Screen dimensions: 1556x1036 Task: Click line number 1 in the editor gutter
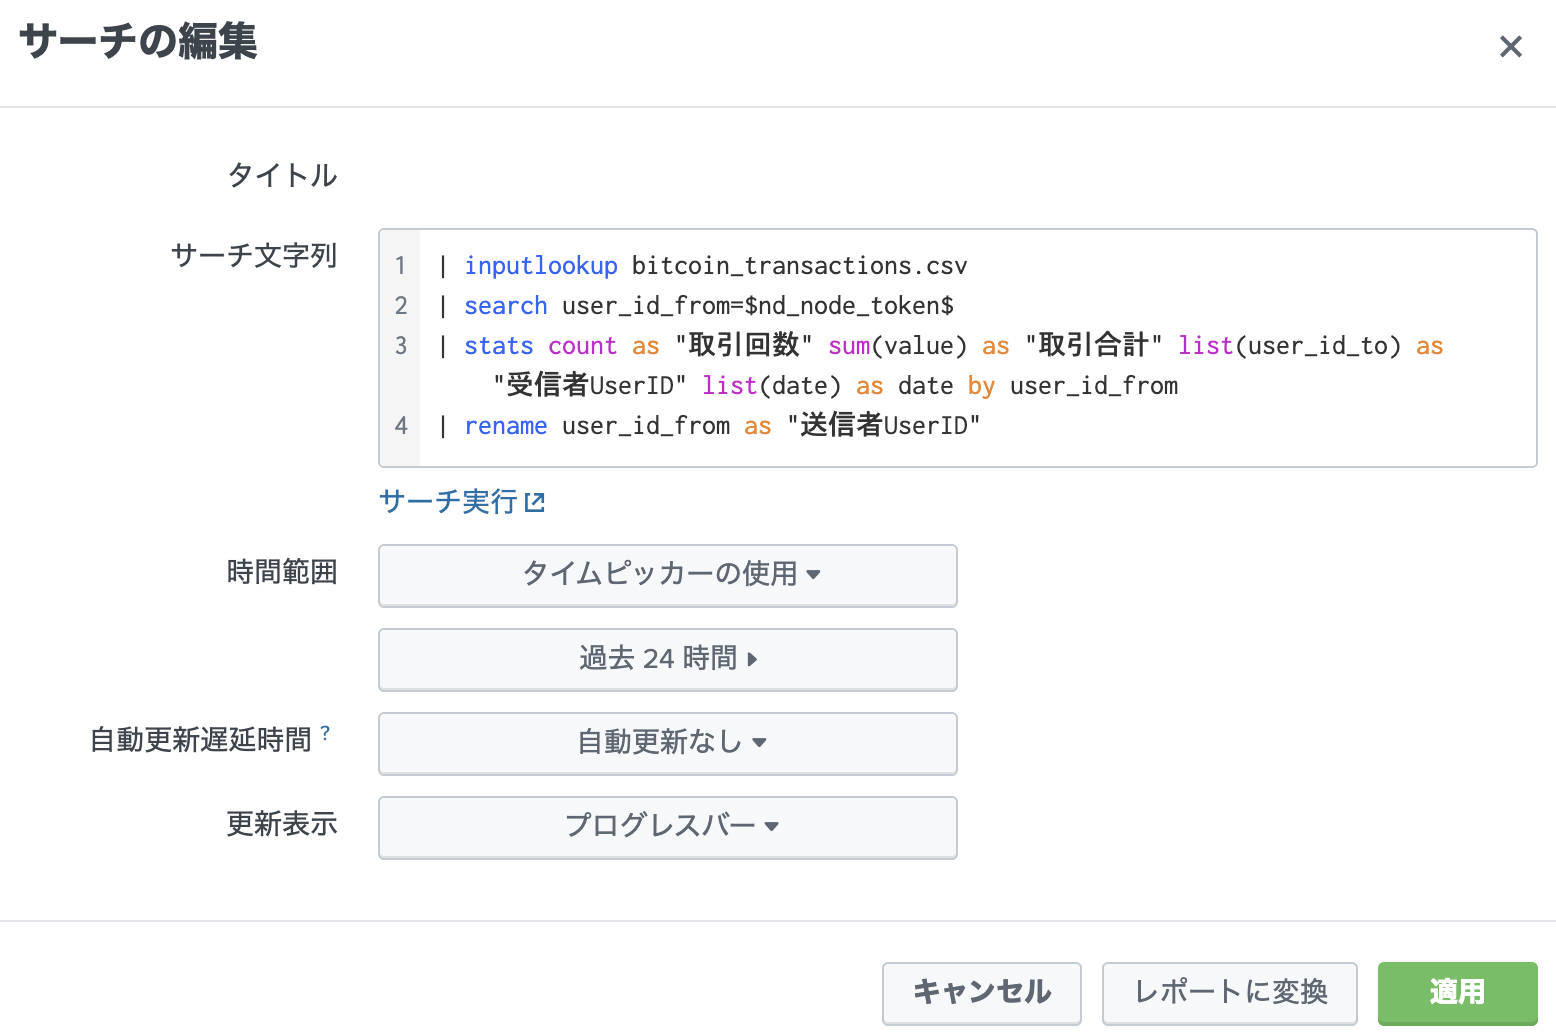click(401, 266)
